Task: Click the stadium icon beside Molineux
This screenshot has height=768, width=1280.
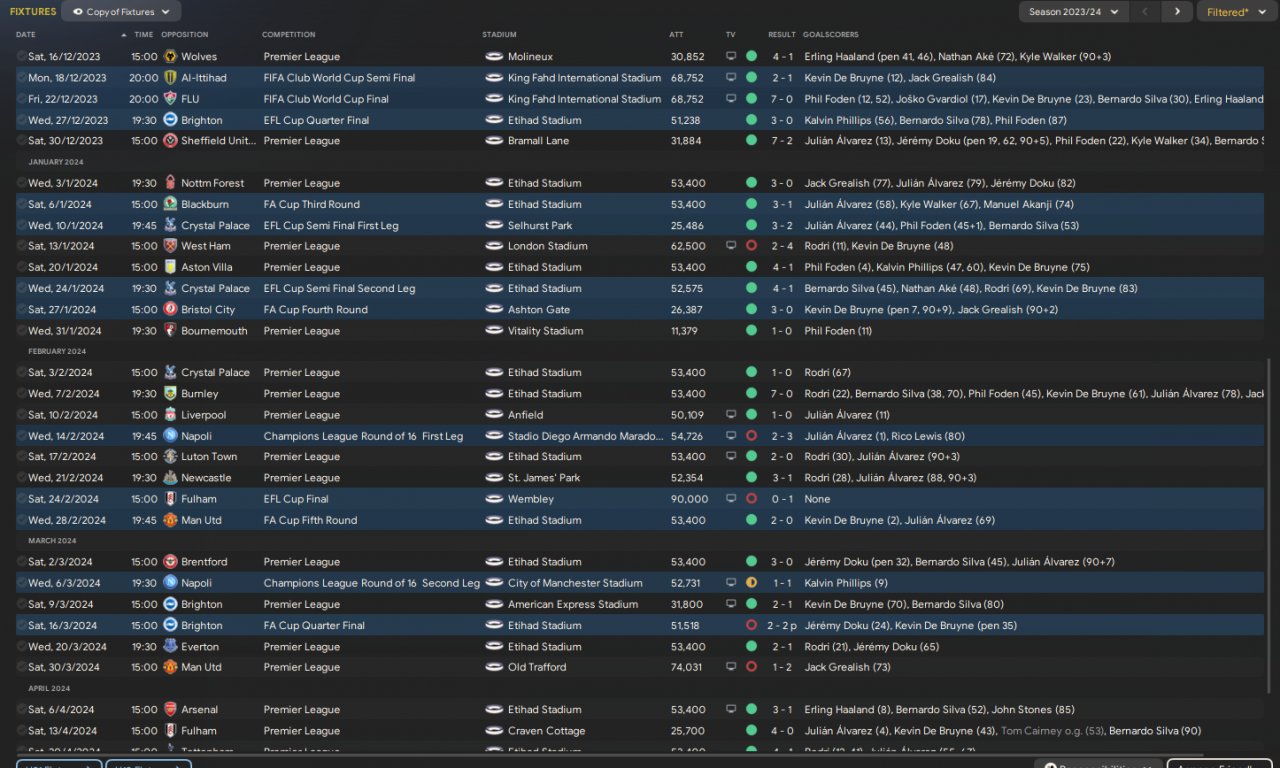Action: coord(494,57)
